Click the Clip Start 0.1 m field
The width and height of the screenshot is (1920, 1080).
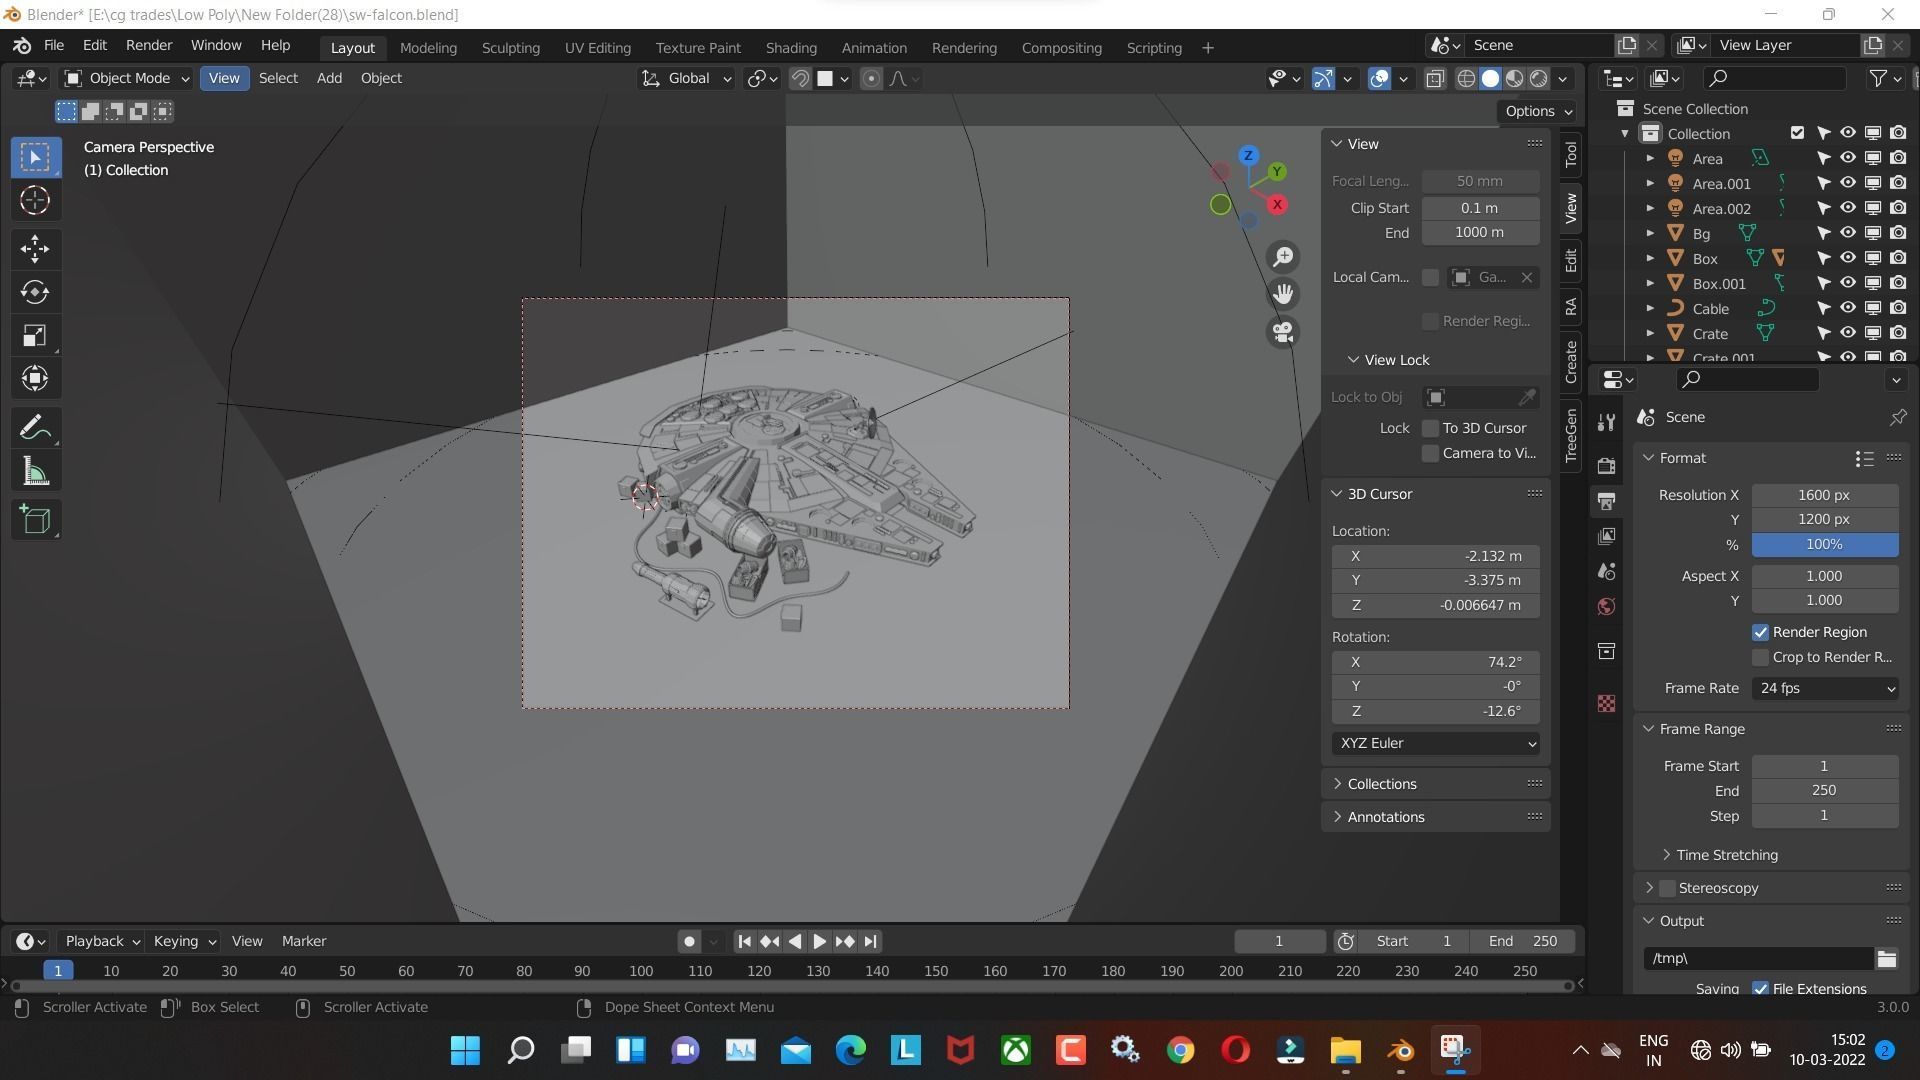(1480, 208)
